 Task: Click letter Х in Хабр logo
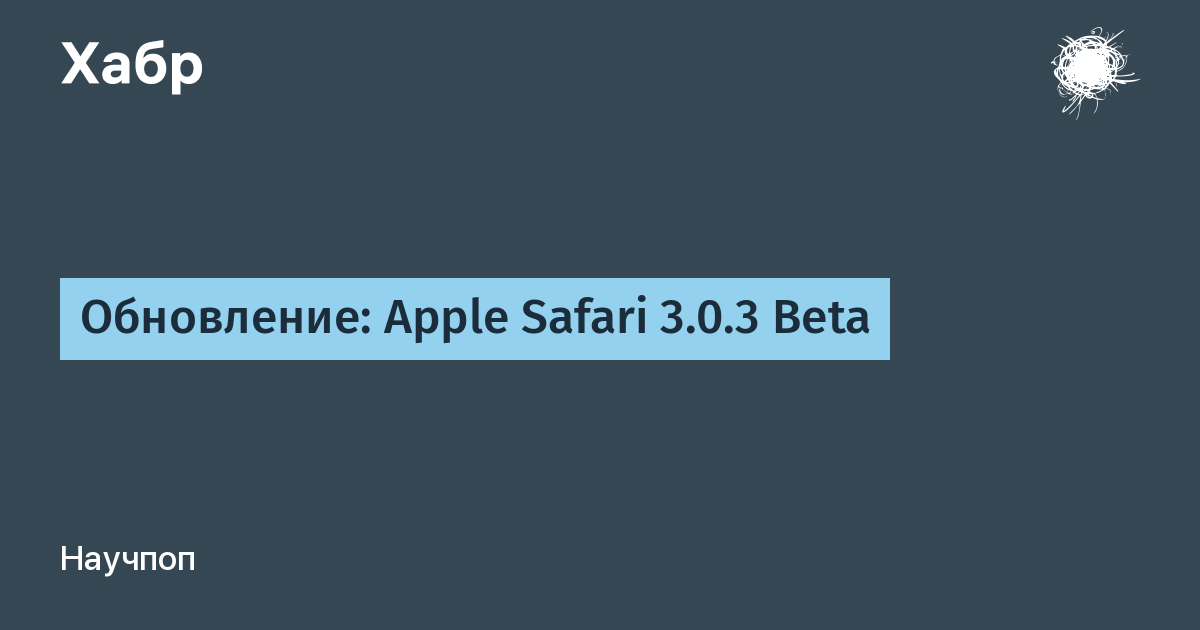(x=80, y=66)
